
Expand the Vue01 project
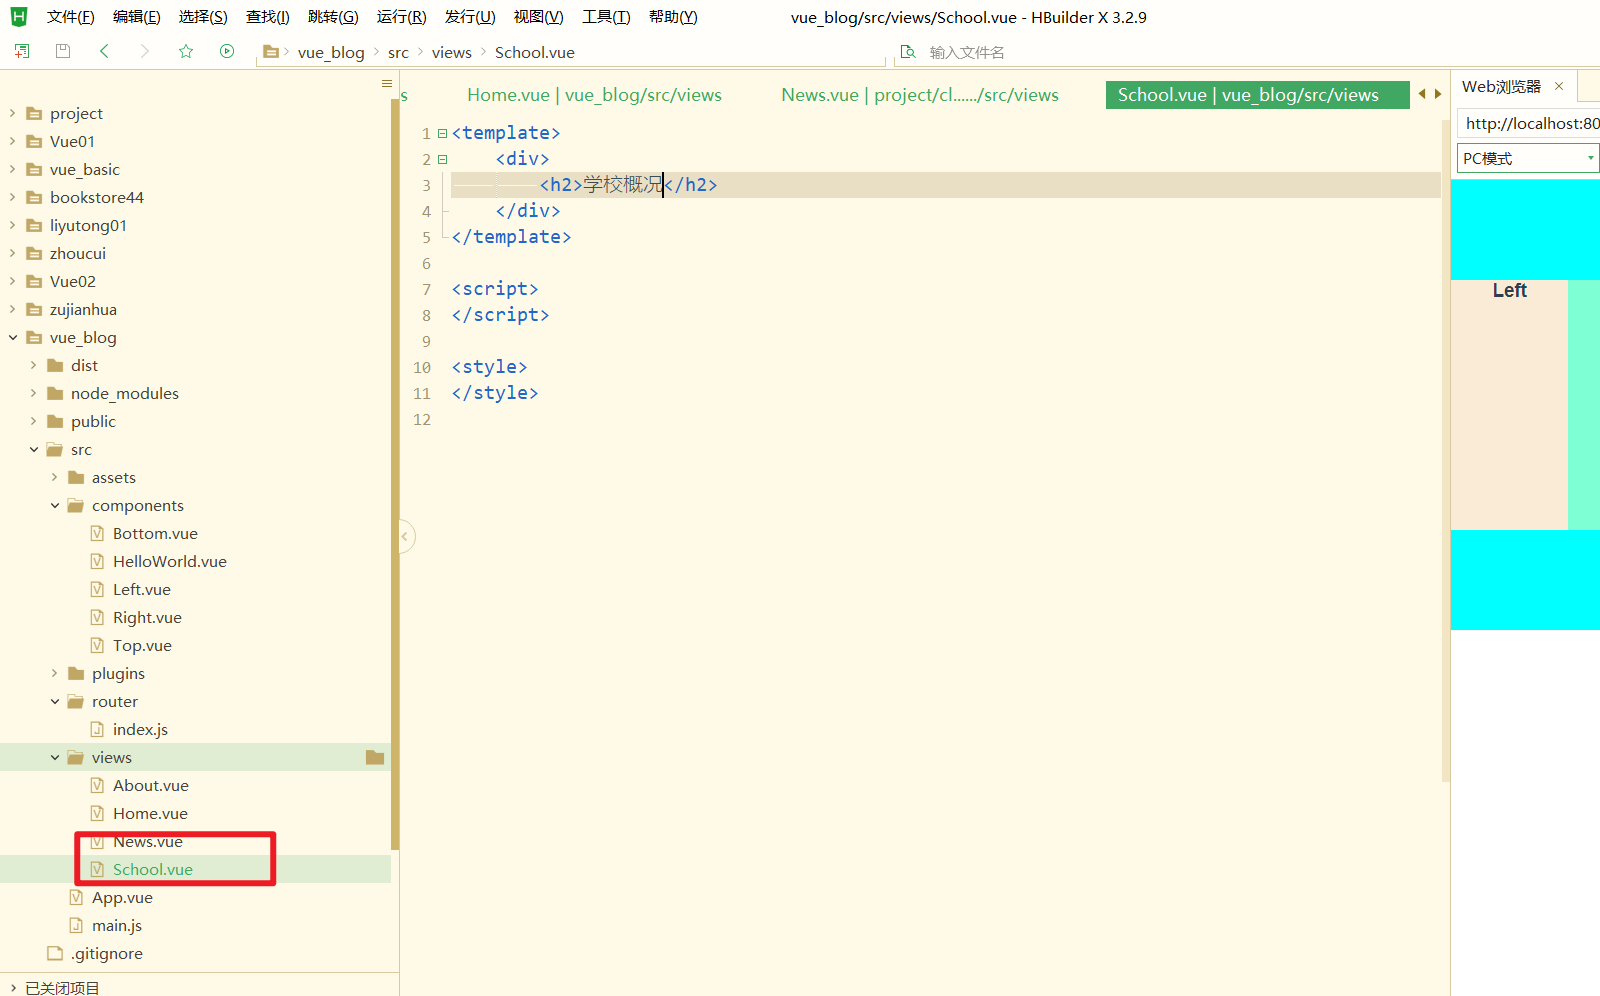(x=13, y=141)
